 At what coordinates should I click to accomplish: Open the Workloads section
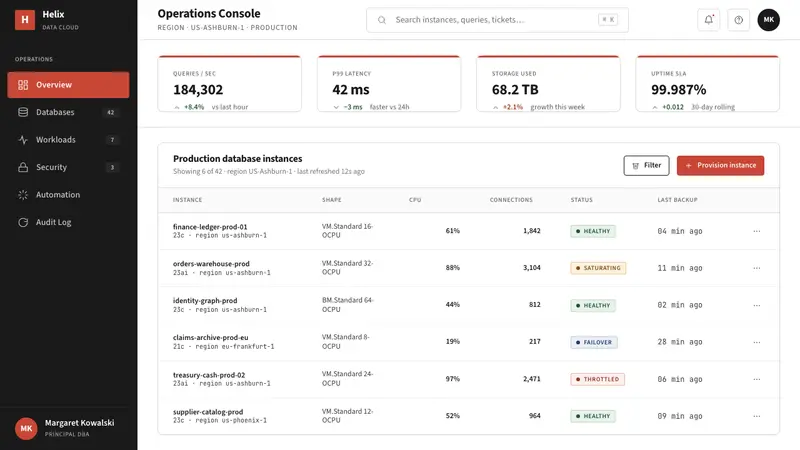click(68, 140)
